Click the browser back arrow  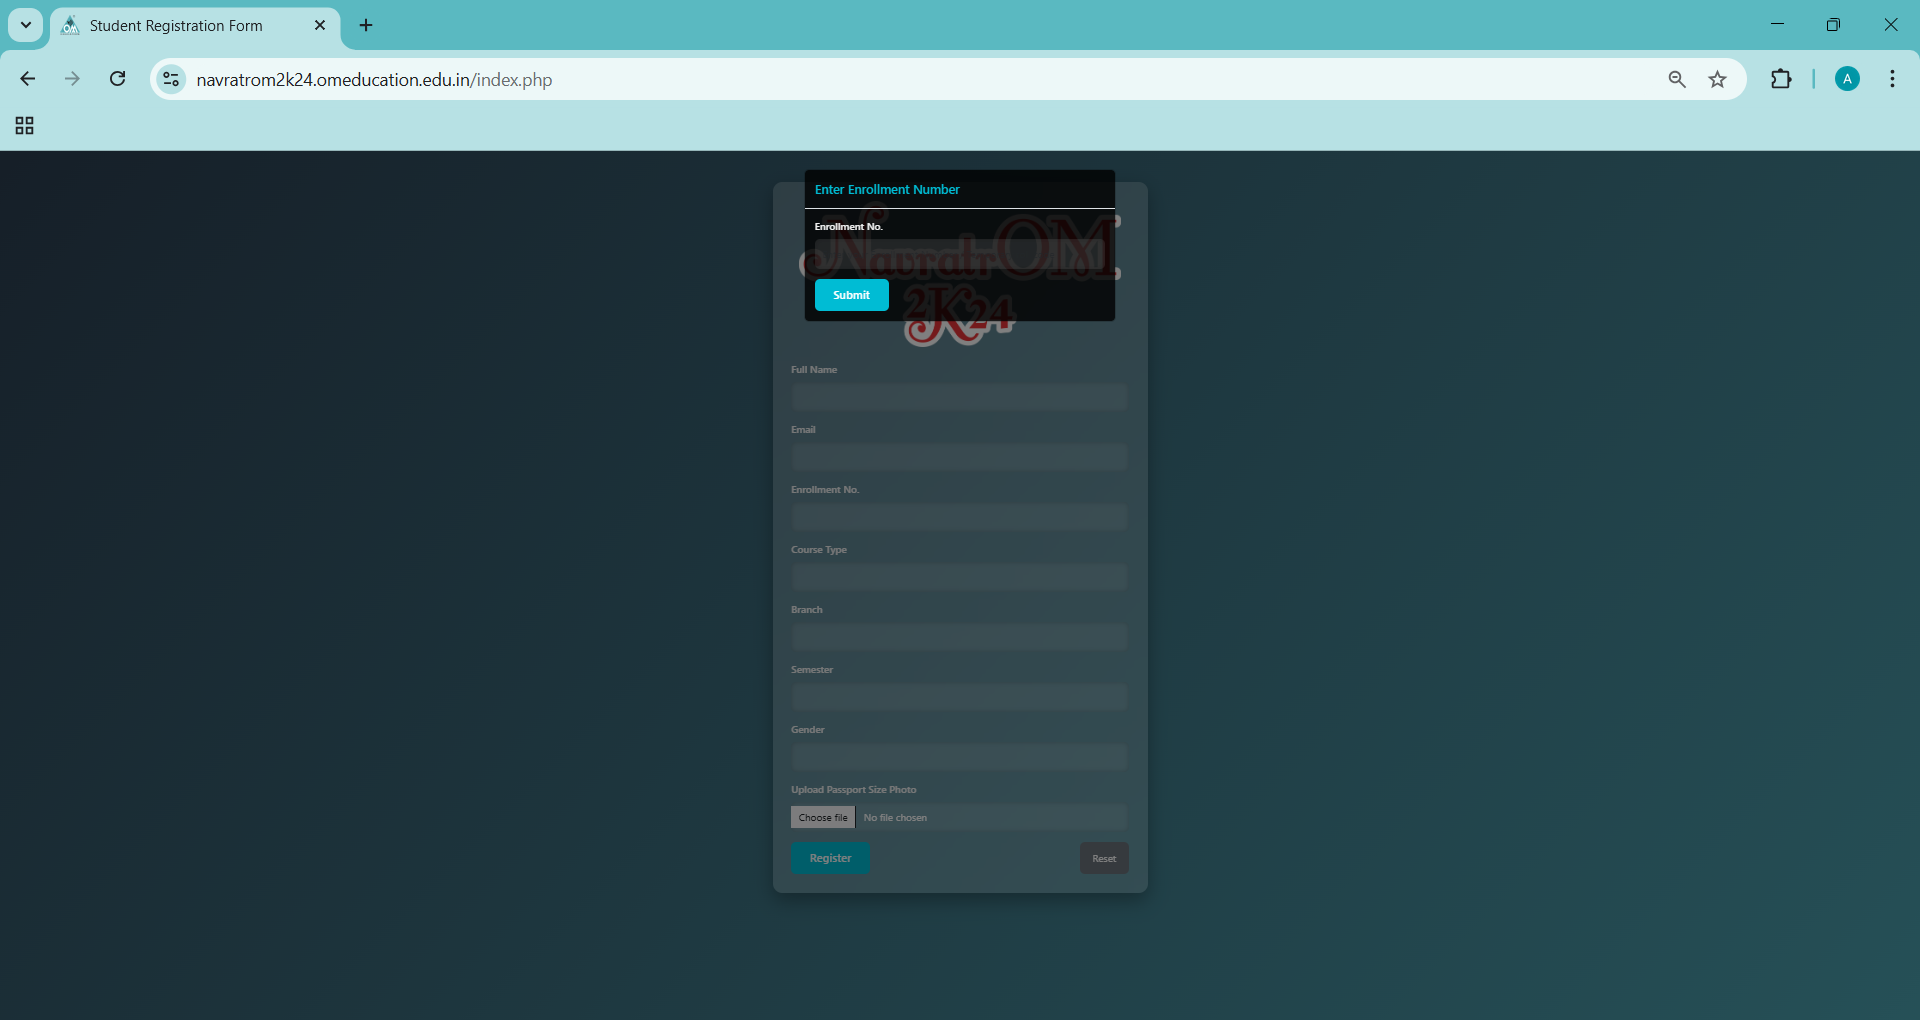[28, 79]
